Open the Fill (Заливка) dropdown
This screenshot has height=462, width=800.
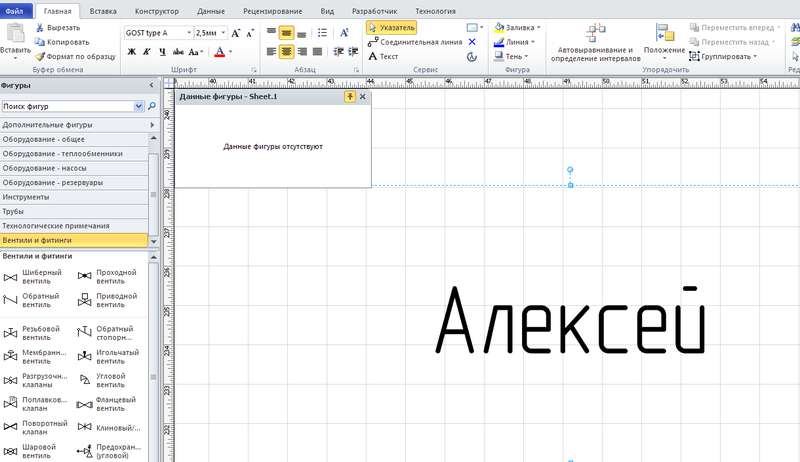coord(517,28)
